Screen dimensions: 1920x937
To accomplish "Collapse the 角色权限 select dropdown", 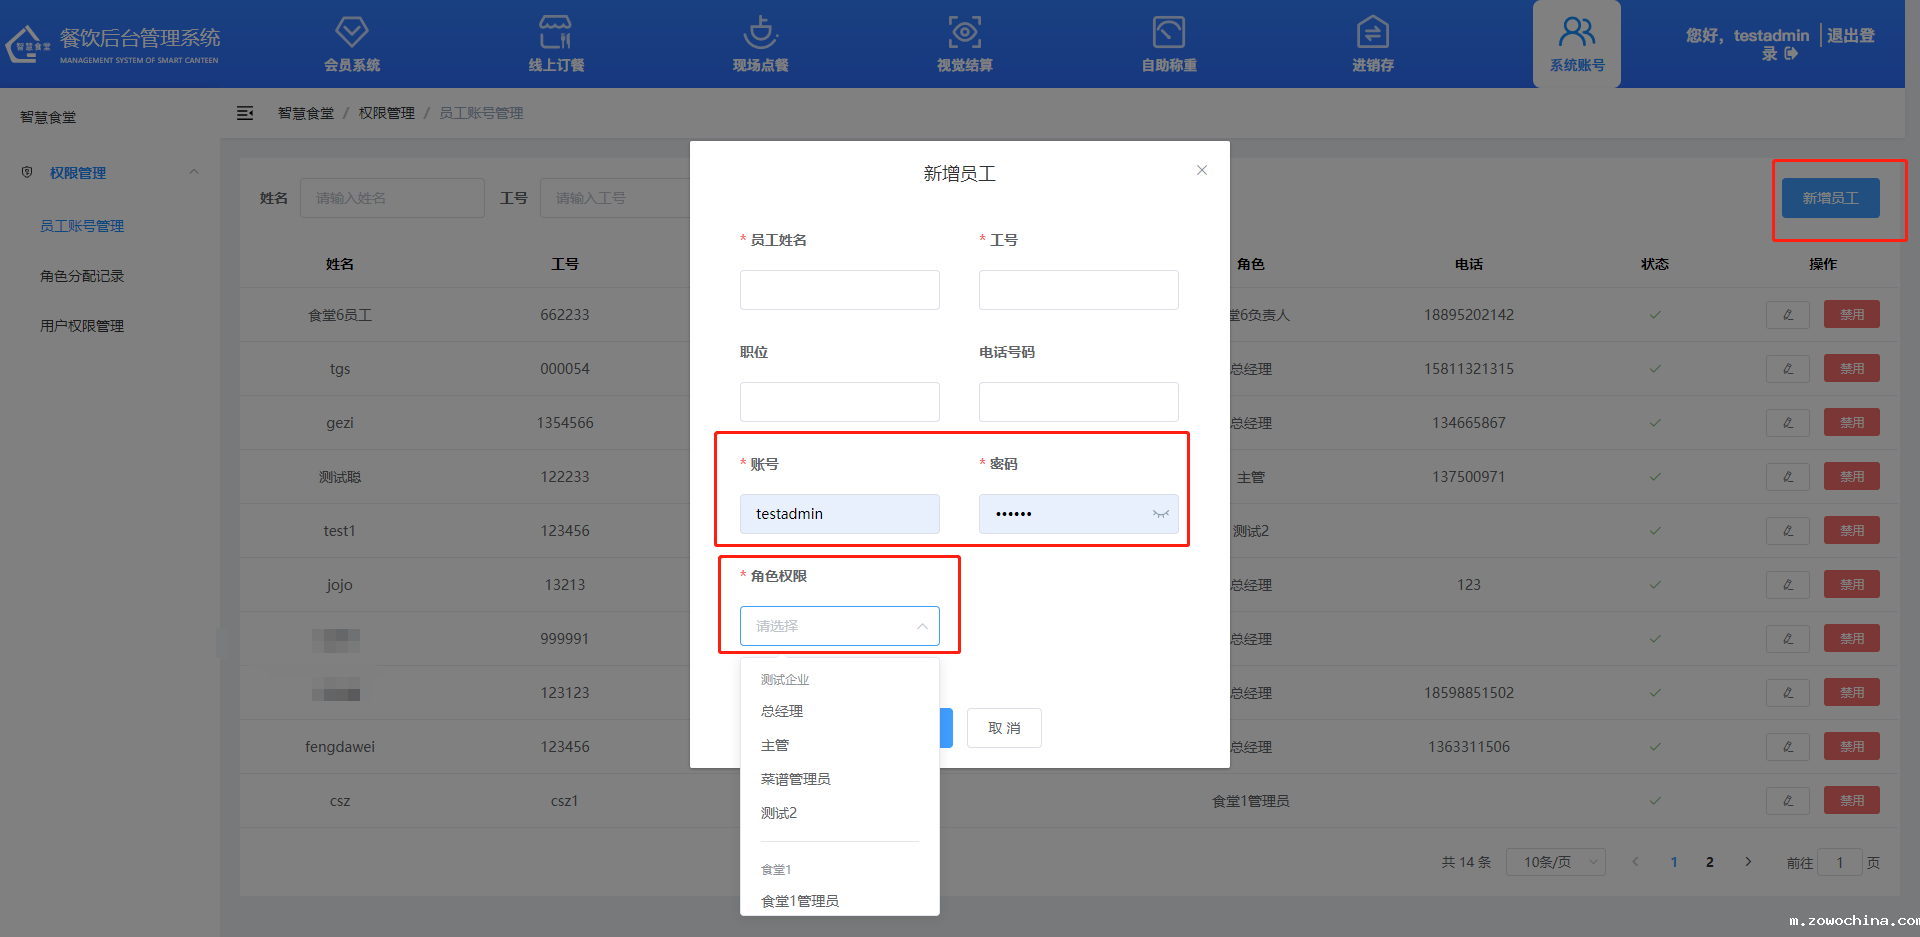I will 921,626.
